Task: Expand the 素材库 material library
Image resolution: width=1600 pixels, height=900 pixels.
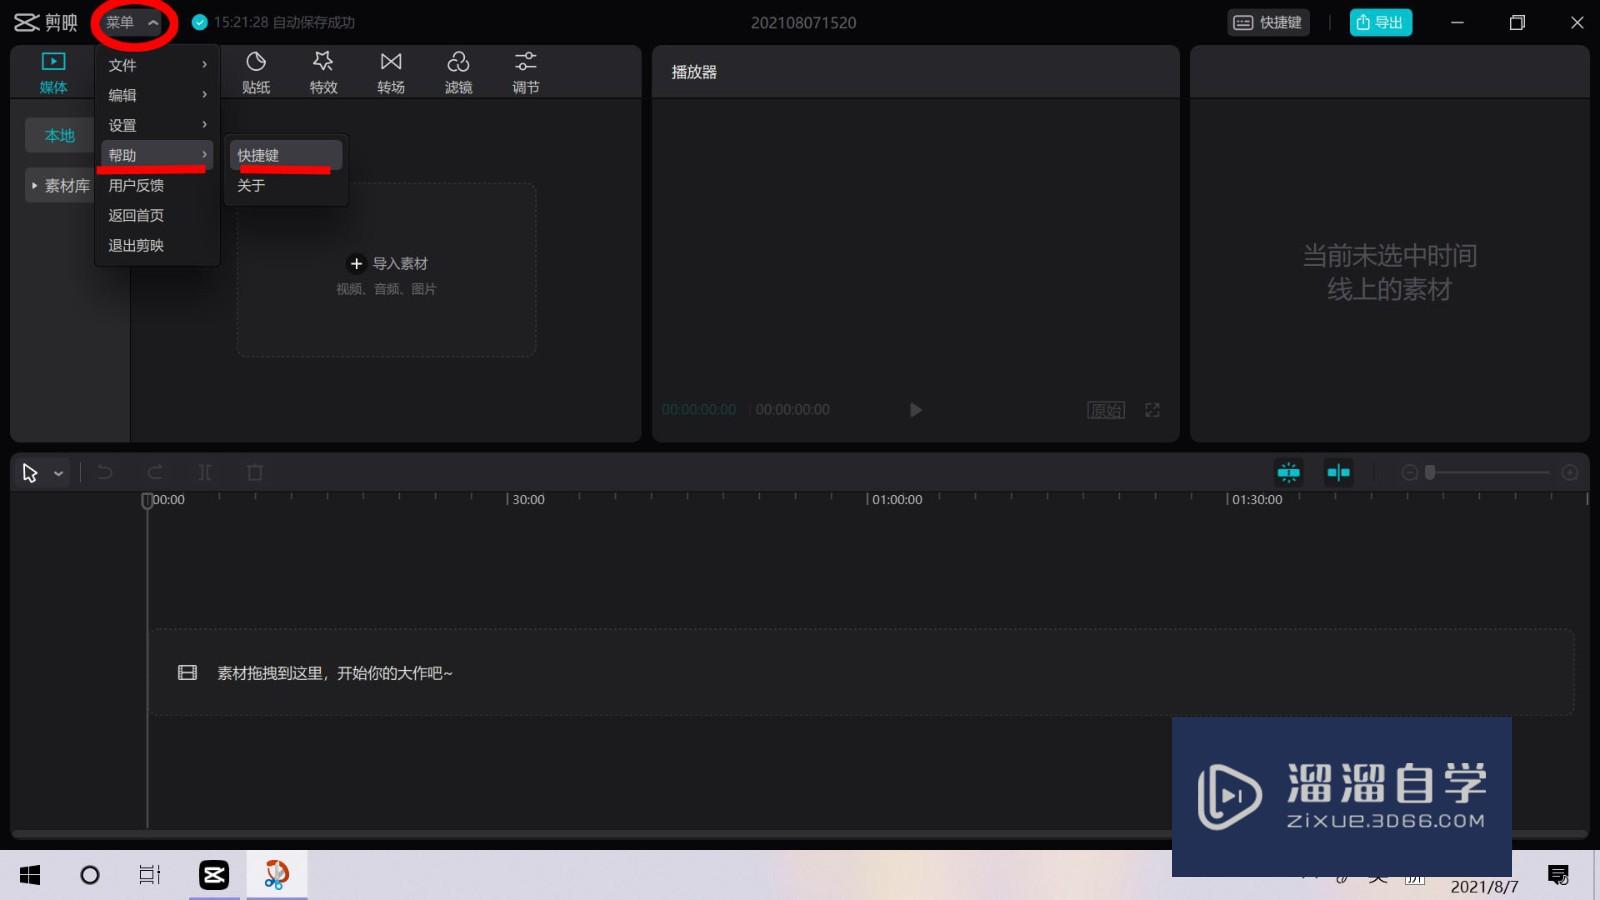Action: (60, 185)
